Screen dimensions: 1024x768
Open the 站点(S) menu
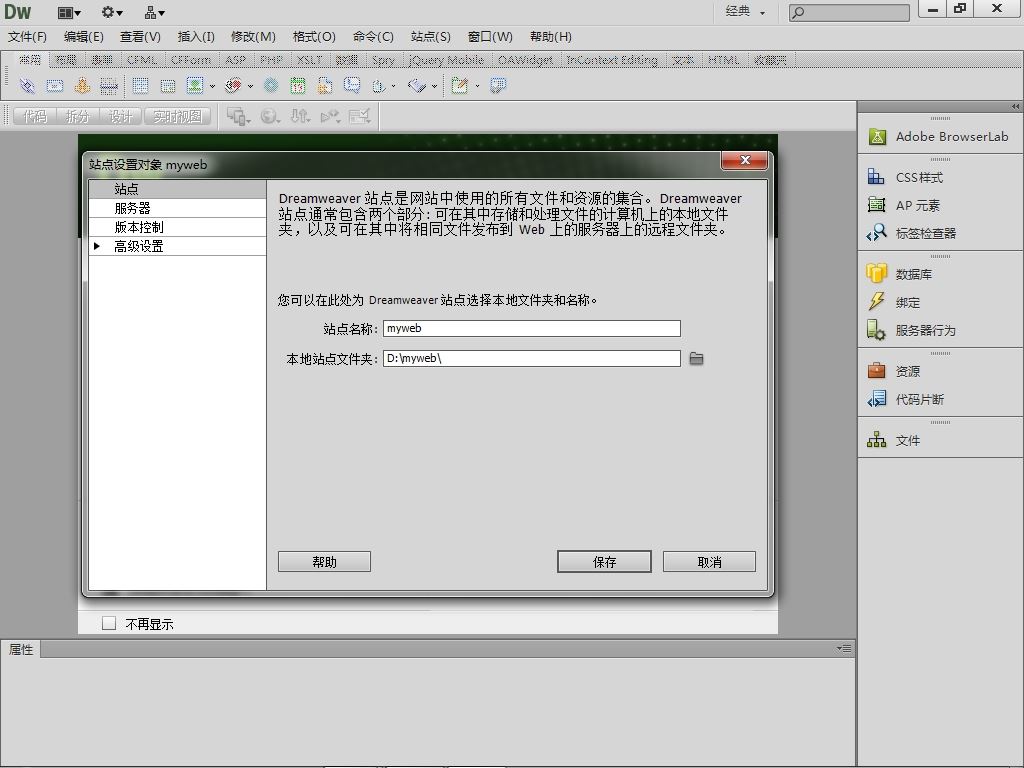[430, 37]
